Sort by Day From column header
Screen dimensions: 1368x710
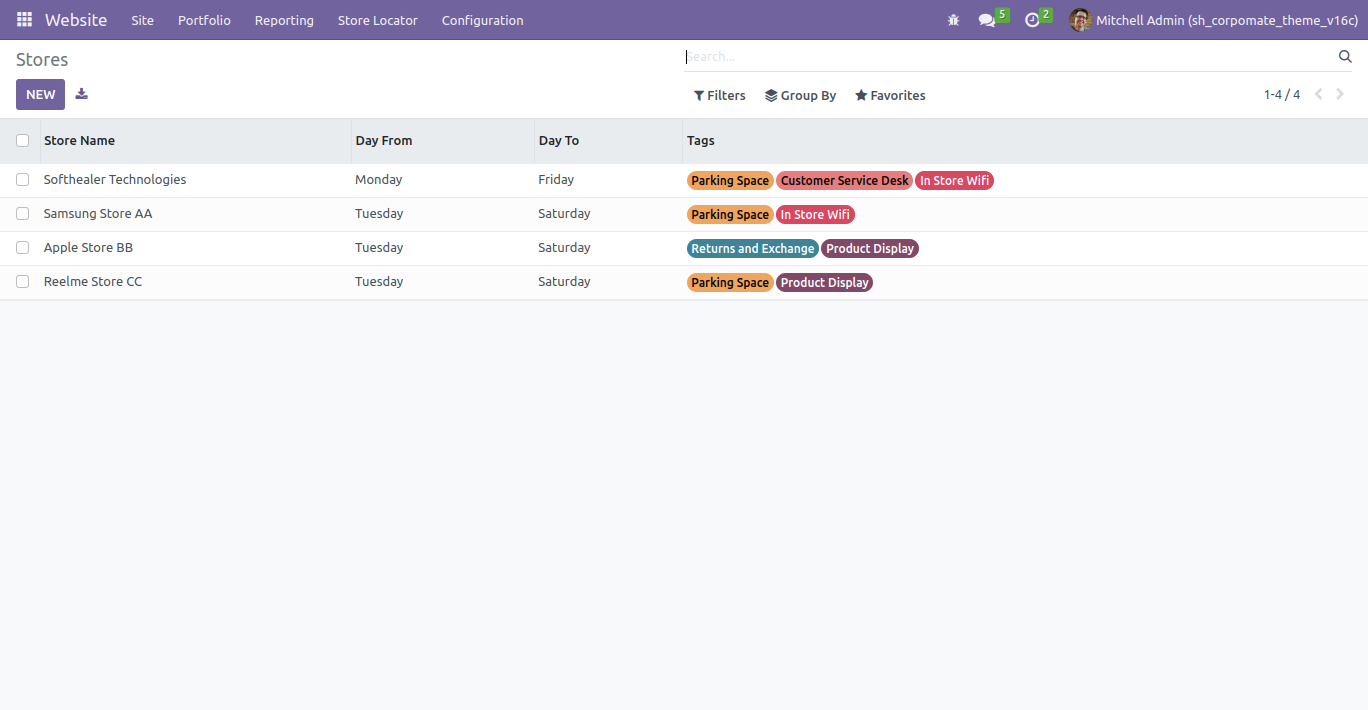pos(443,141)
